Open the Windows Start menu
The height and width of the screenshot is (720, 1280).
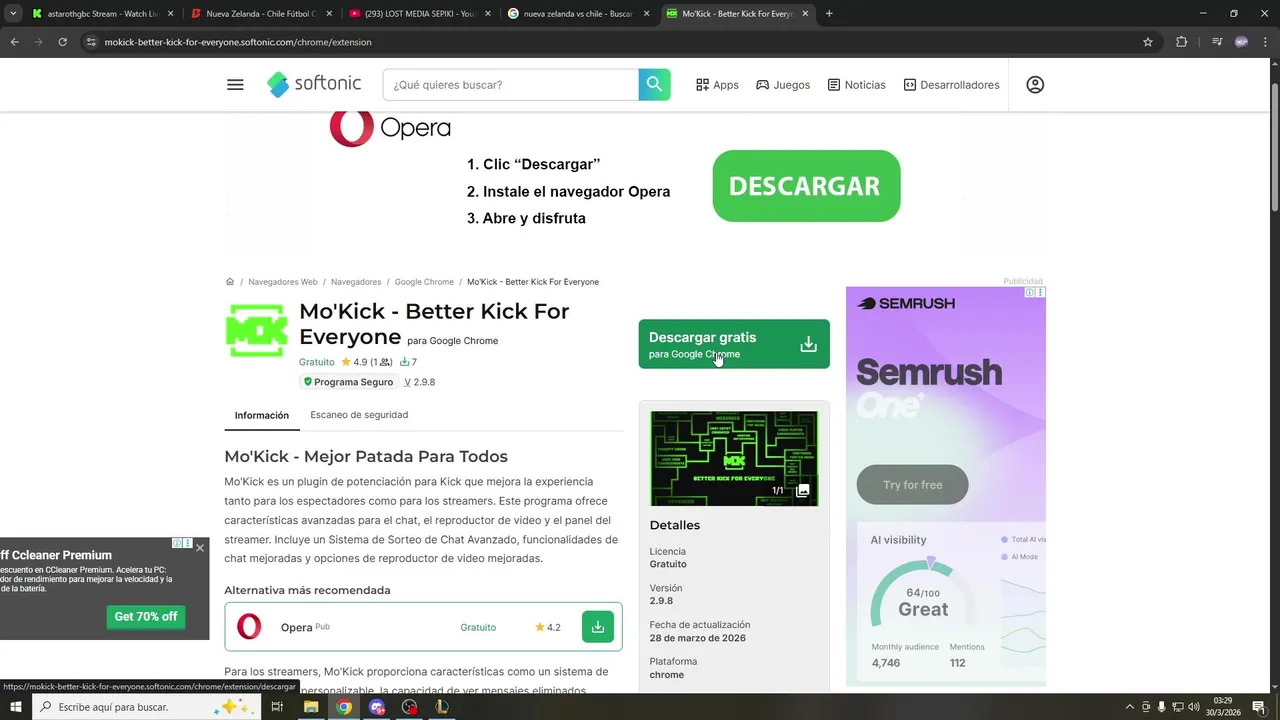15,707
